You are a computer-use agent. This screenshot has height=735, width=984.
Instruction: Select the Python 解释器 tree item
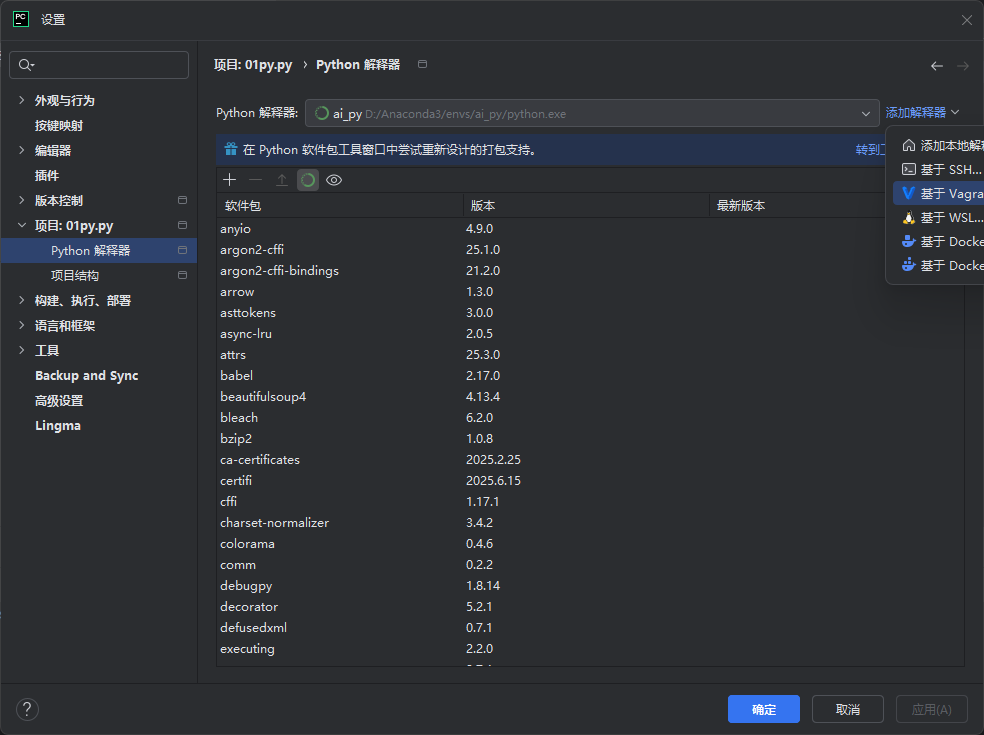tap(99, 250)
